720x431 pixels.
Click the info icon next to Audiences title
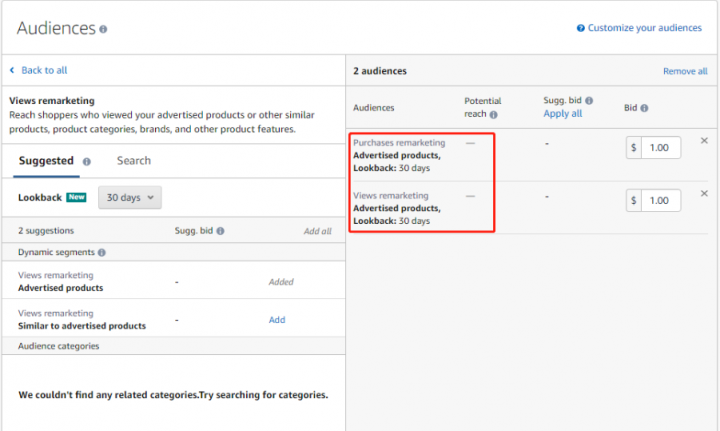pos(104,29)
